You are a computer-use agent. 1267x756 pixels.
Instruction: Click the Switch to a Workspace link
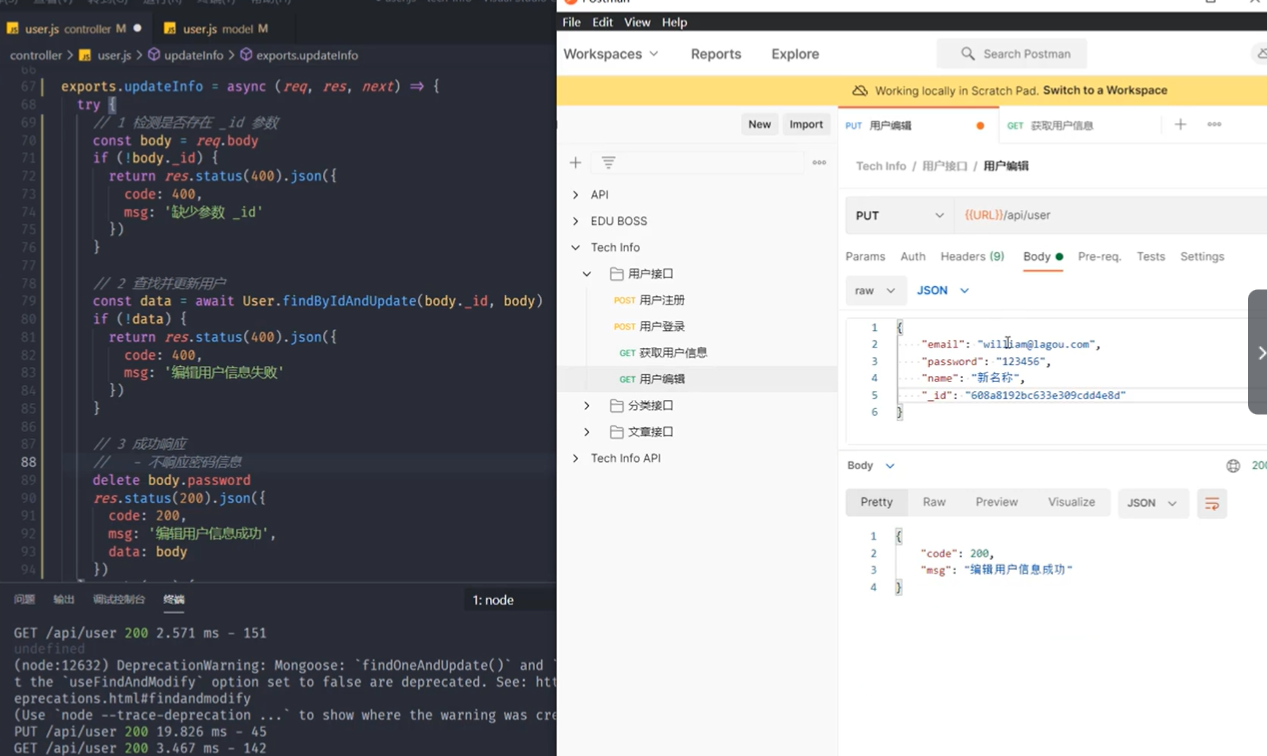(x=1105, y=90)
